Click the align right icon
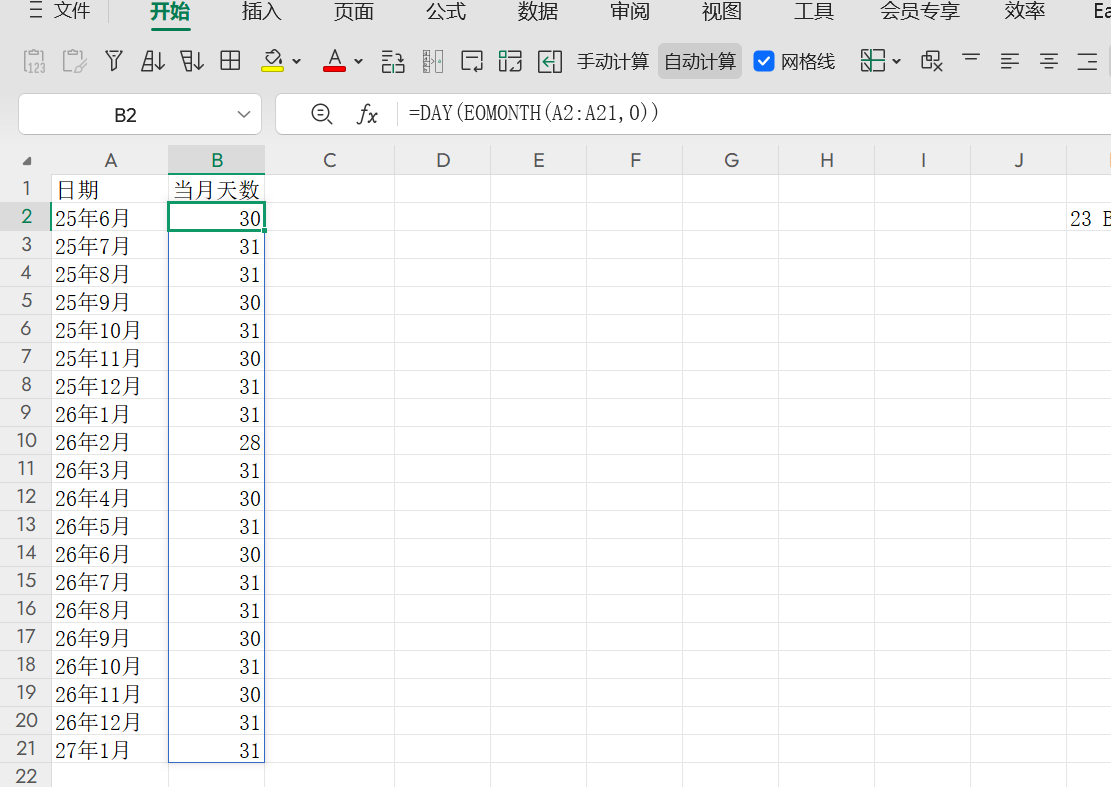1111x787 pixels. tap(1087, 62)
